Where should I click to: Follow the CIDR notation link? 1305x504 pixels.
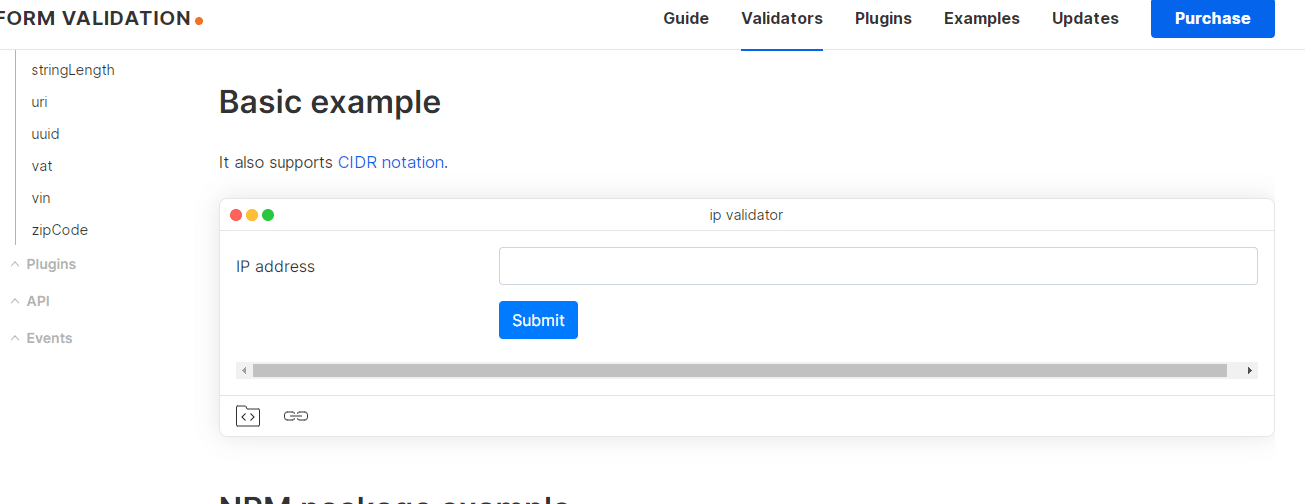[391, 162]
